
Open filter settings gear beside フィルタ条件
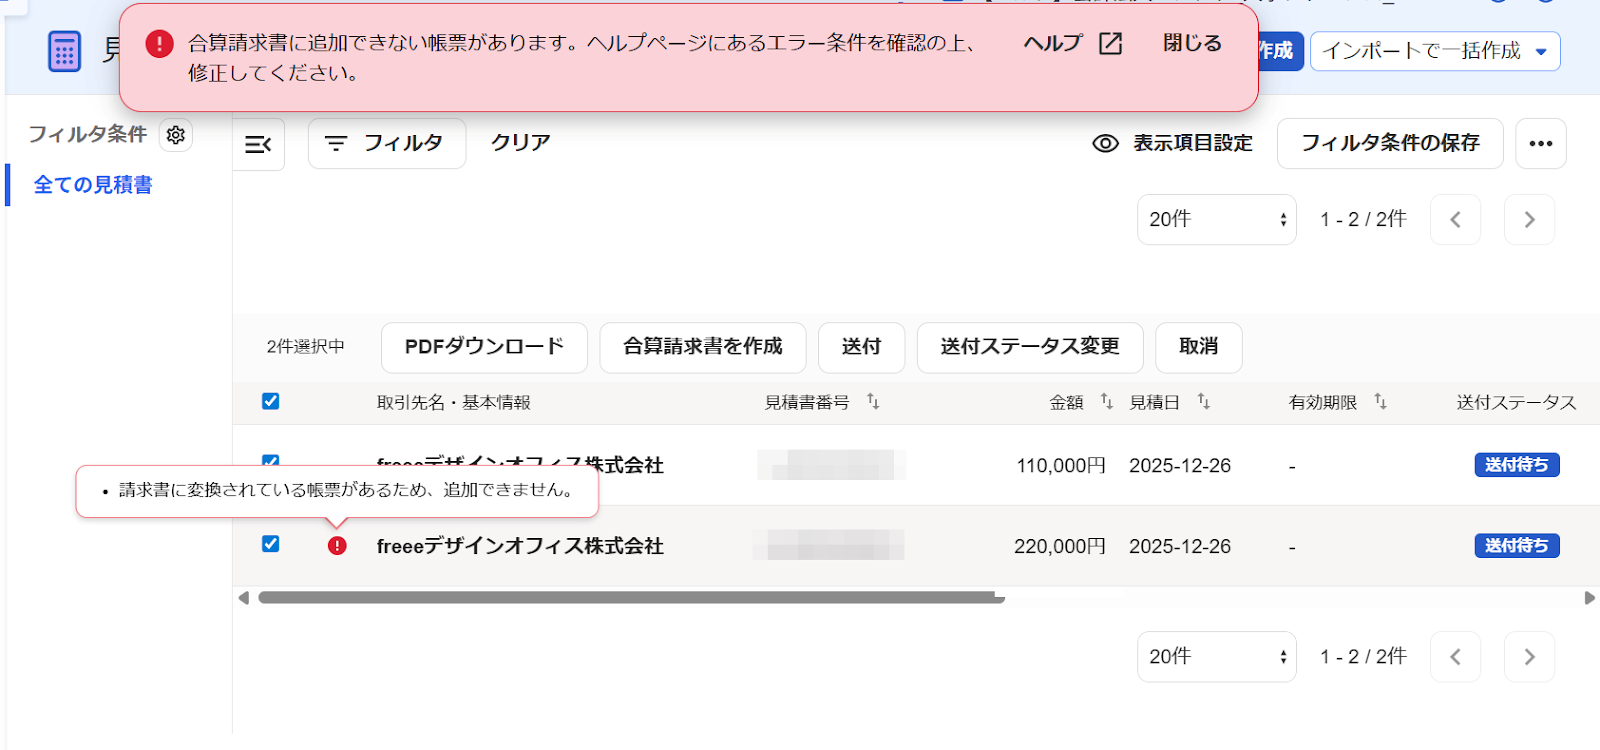(176, 134)
